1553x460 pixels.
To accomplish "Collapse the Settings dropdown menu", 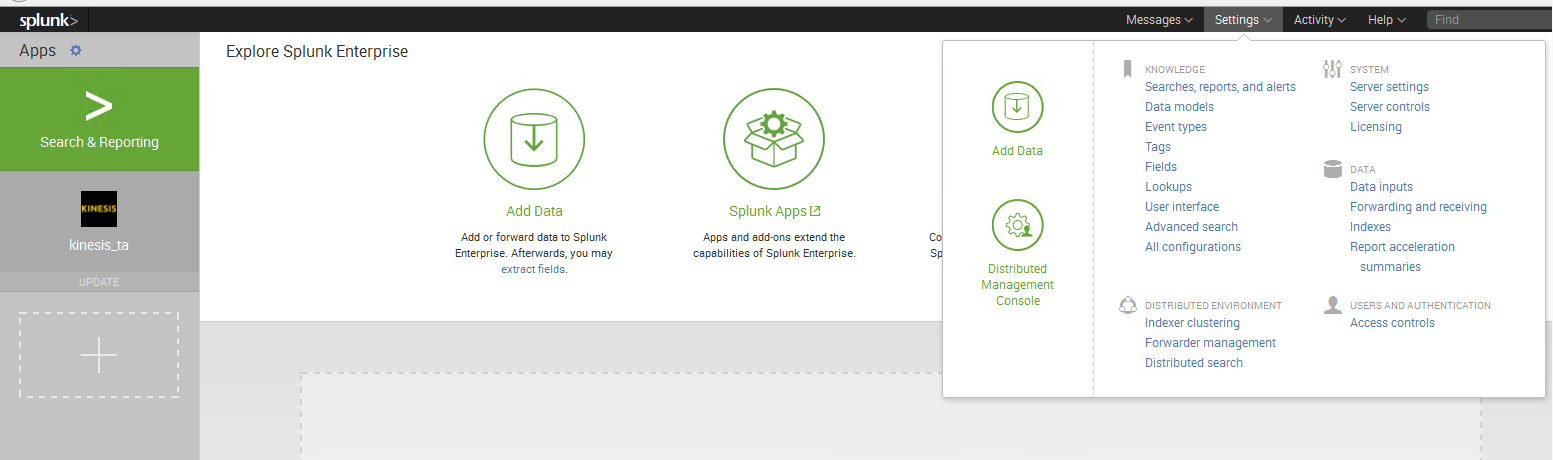I will click(1243, 20).
